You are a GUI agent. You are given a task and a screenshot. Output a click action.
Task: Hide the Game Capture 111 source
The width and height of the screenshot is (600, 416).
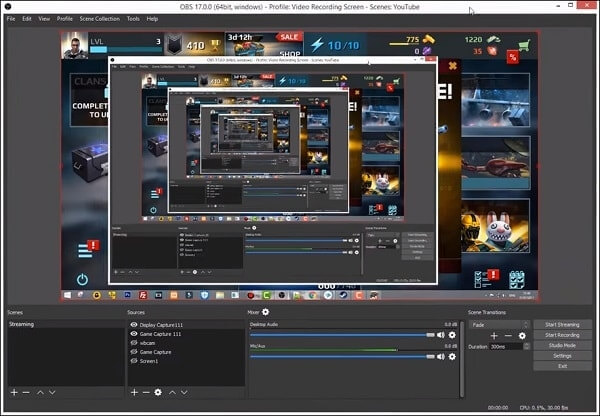coord(134,334)
